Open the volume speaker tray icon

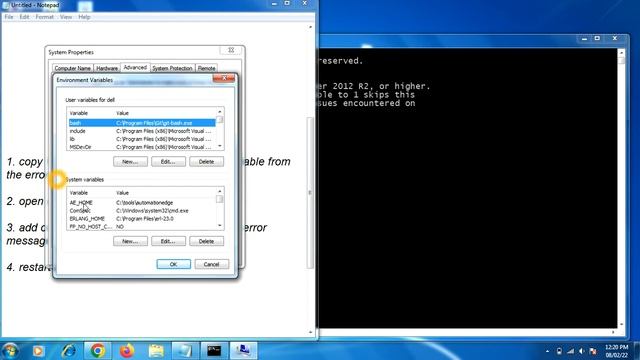coord(582,351)
